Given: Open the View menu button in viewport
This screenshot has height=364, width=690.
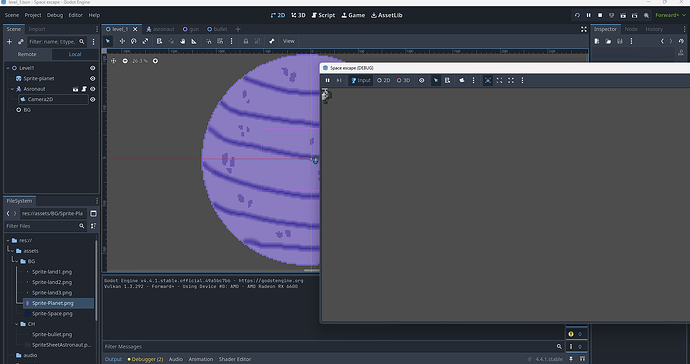Looking at the screenshot, I should (x=289, y=41).
